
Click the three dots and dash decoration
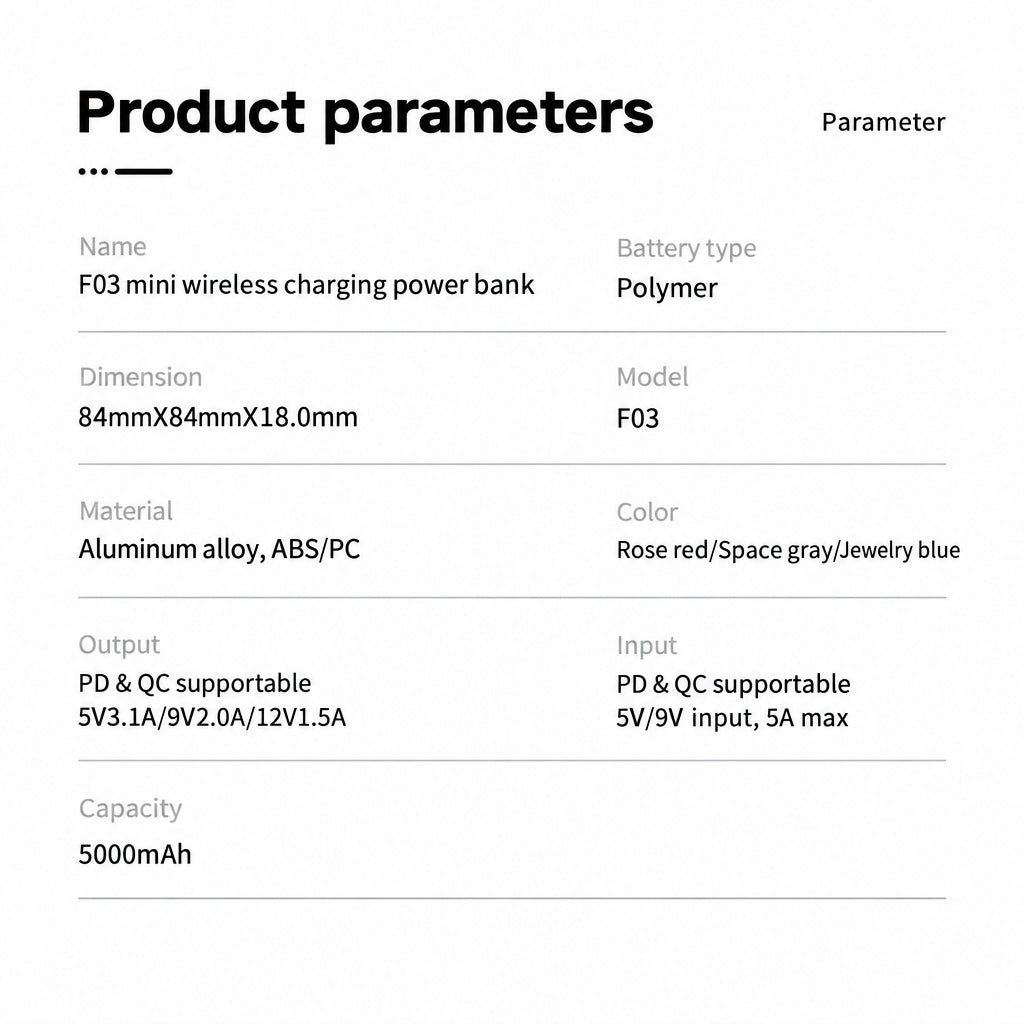coord(125,171)
